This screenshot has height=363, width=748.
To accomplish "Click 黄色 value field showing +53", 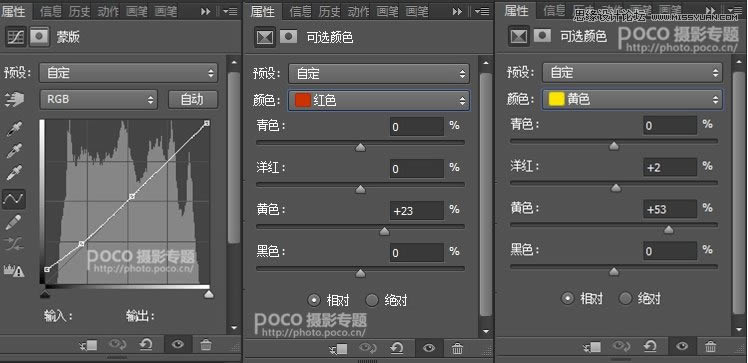I will click(x=670, y=209).
